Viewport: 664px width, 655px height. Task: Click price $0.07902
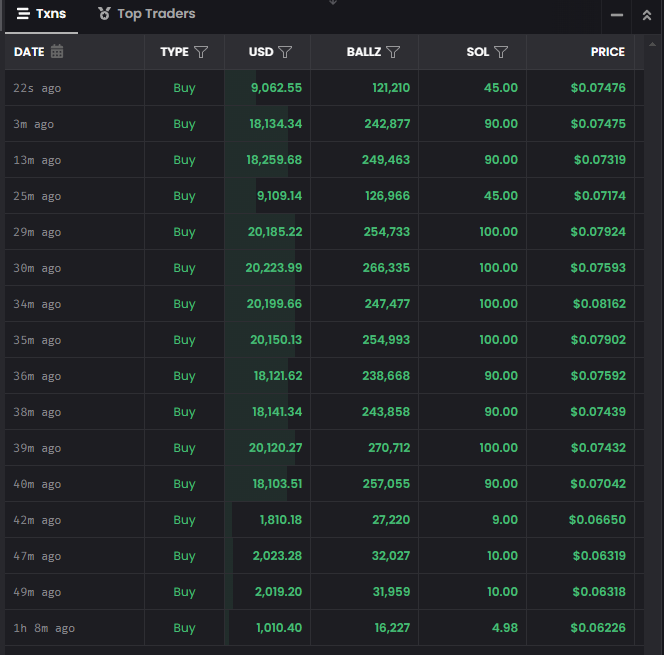point(598,340)
